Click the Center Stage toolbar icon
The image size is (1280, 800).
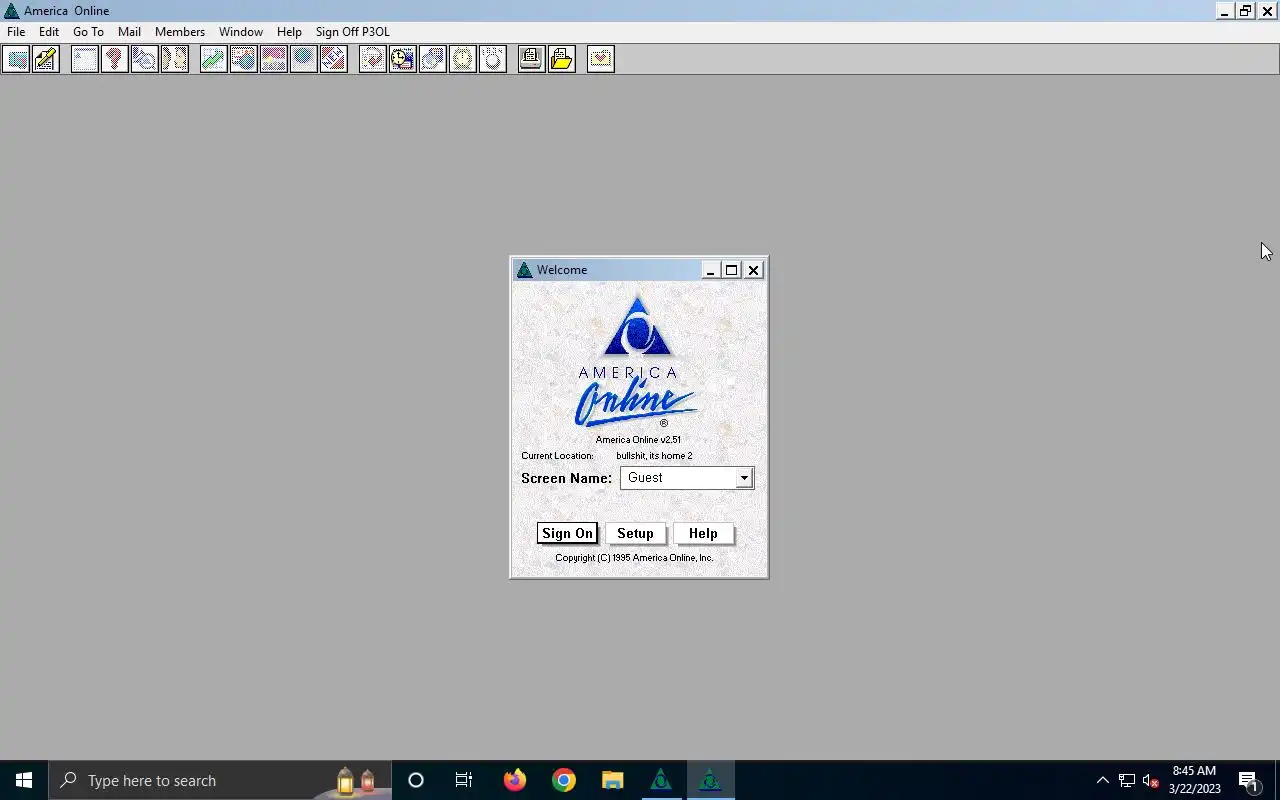pos(274,59)
